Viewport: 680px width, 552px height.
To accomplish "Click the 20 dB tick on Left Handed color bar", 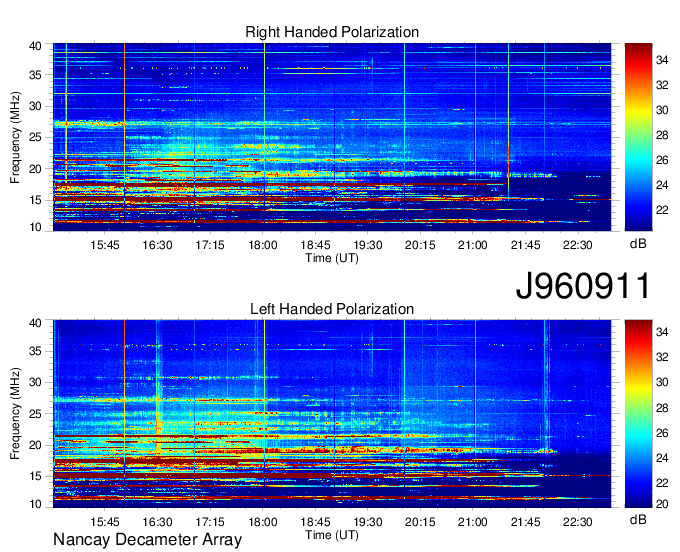I will [x=662, y=504].
